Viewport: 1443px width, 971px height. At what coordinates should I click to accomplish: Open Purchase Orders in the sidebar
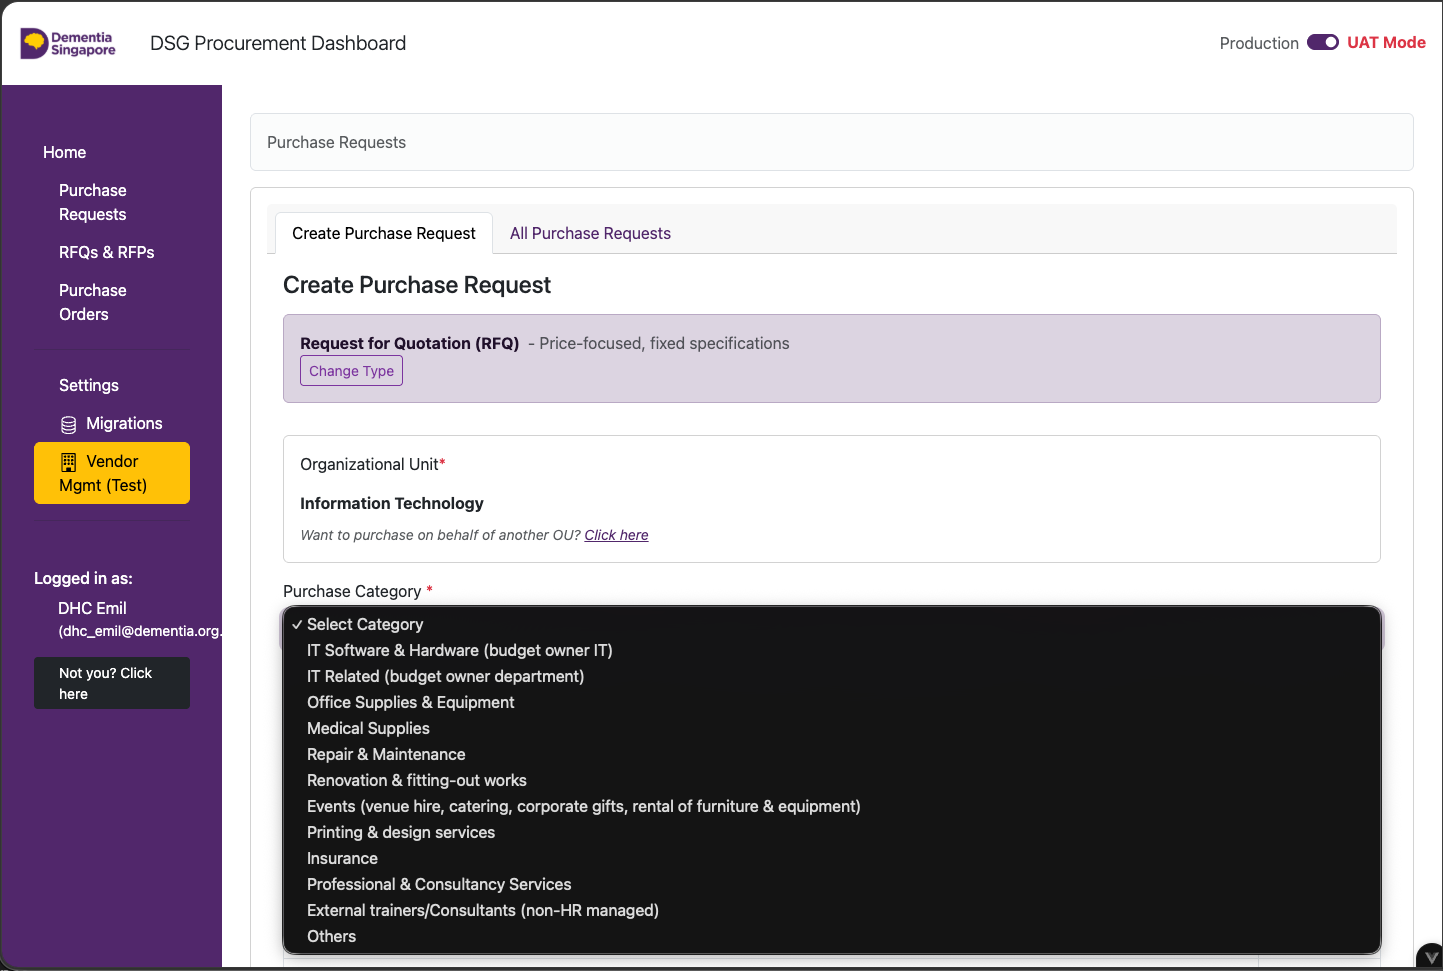tap(93, 302)
